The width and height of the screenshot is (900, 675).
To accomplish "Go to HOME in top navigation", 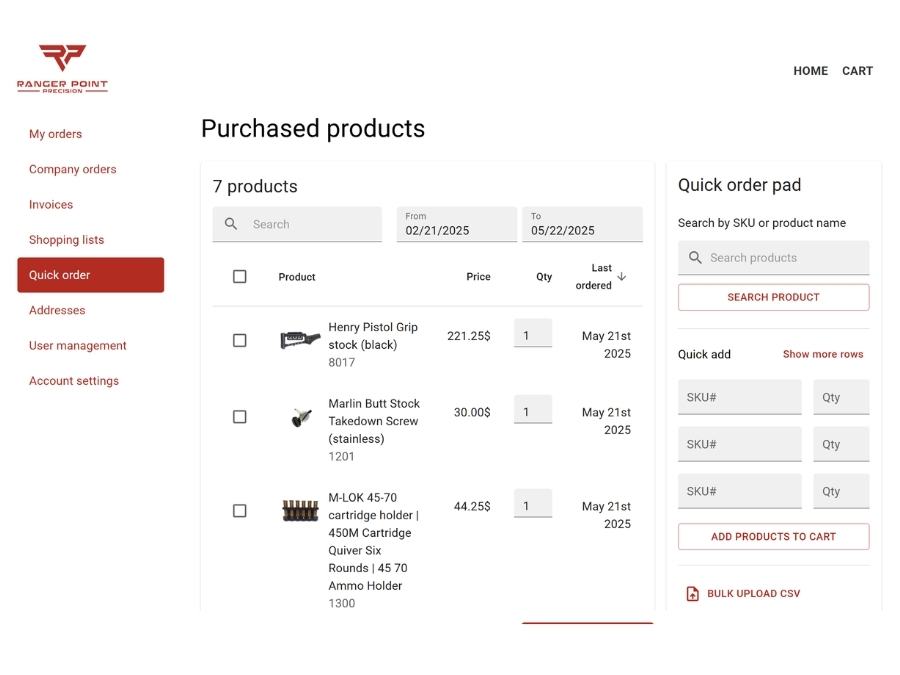I will click(x=810, y=71).
